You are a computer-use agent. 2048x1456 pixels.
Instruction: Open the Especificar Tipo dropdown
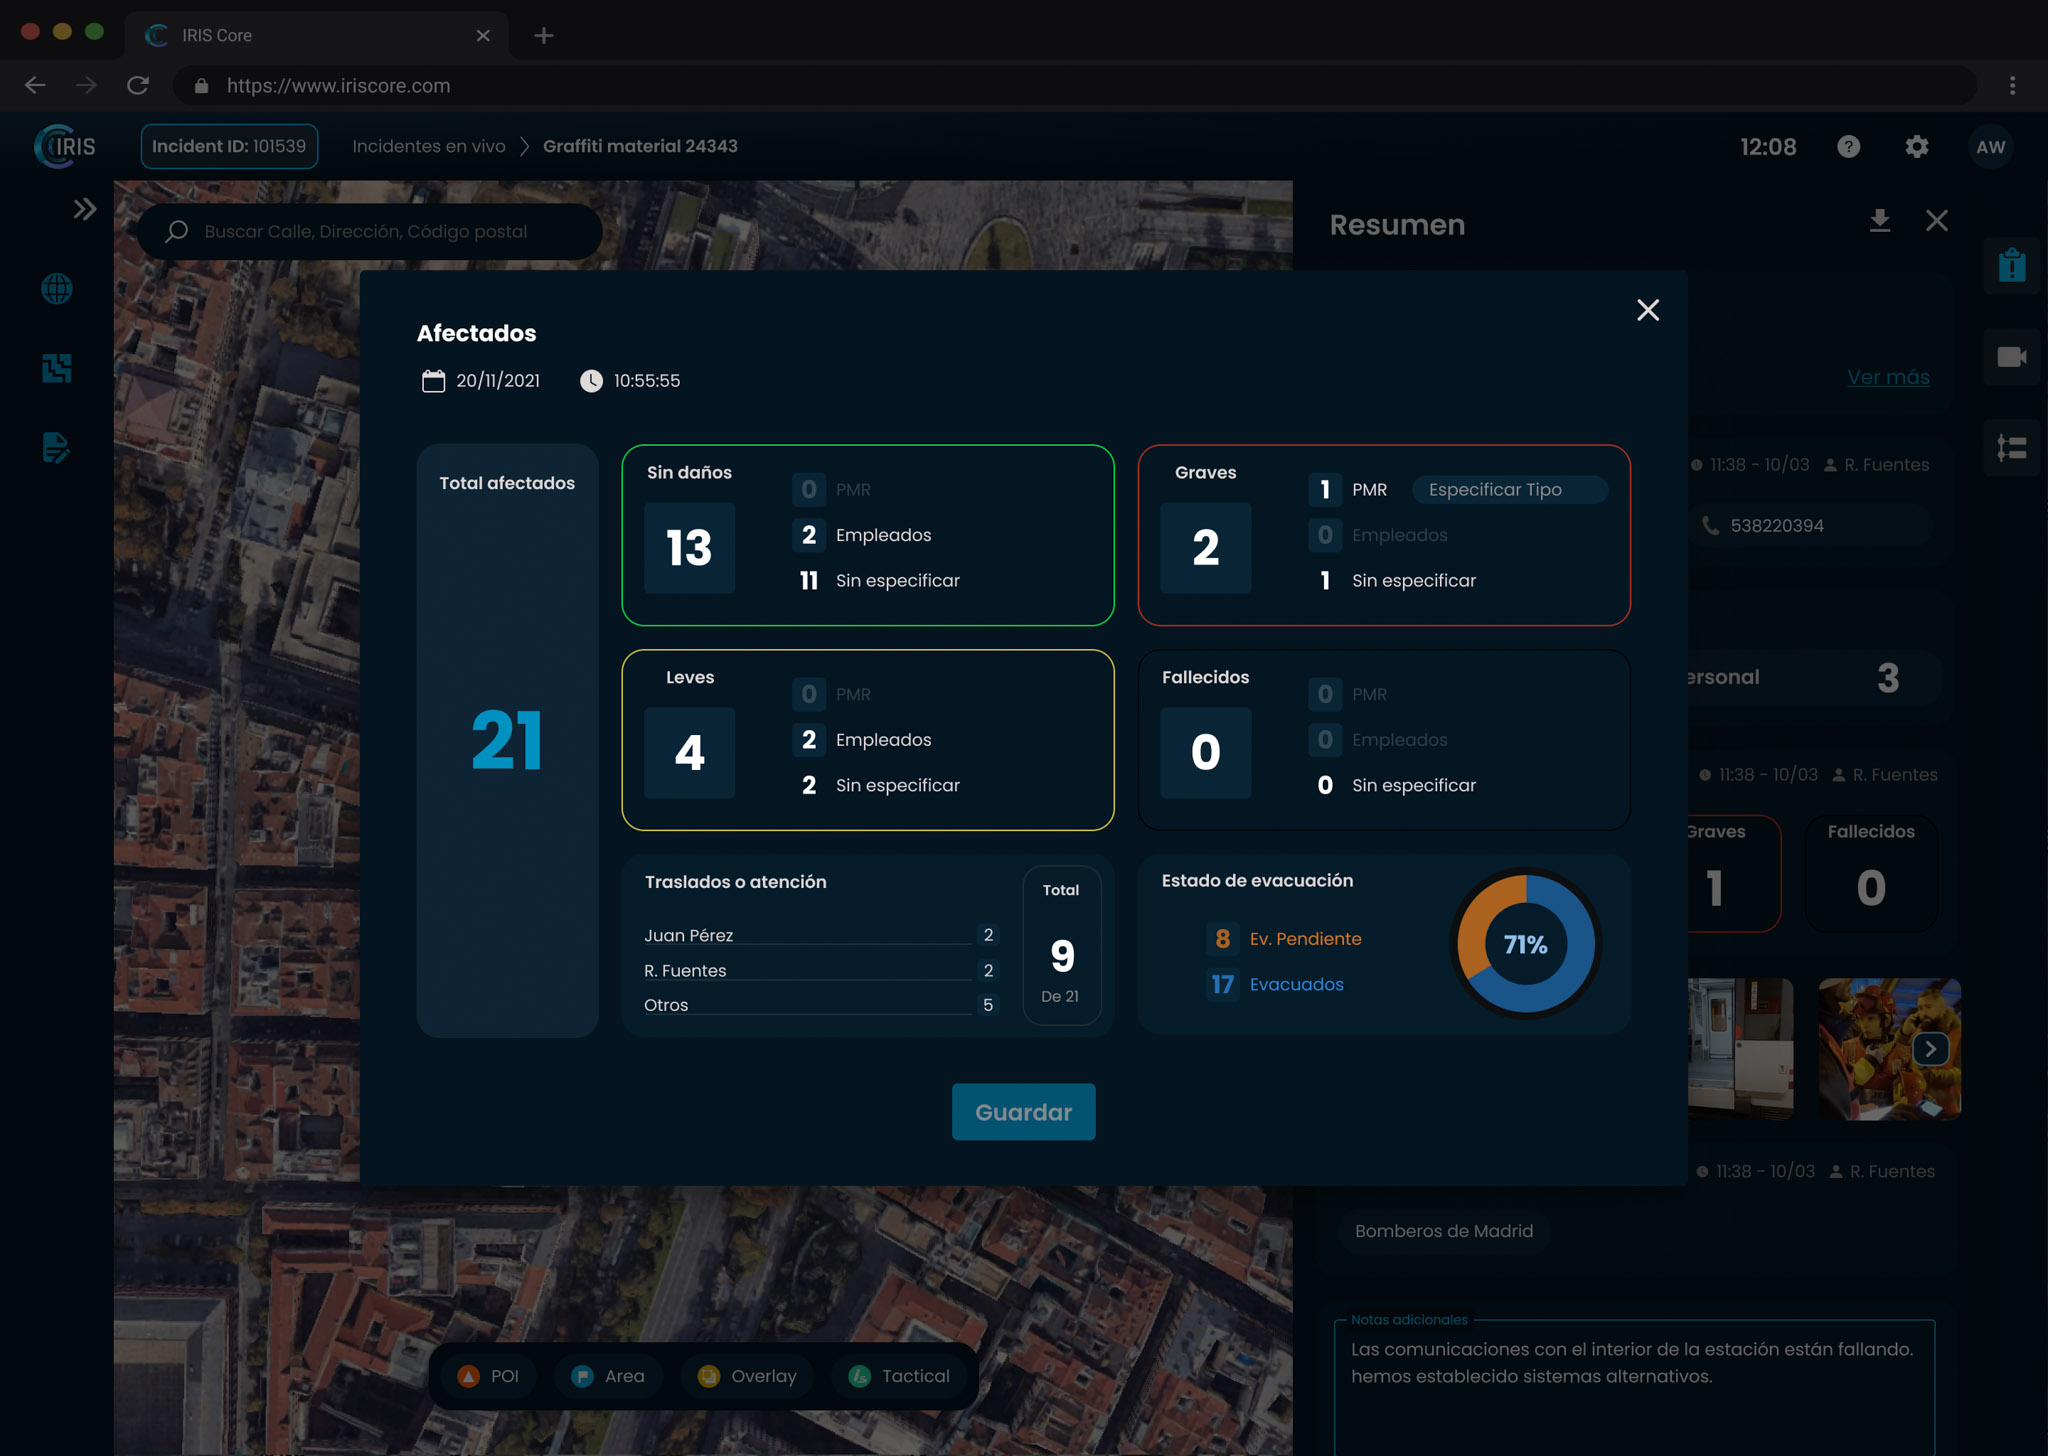point(1508,490)
